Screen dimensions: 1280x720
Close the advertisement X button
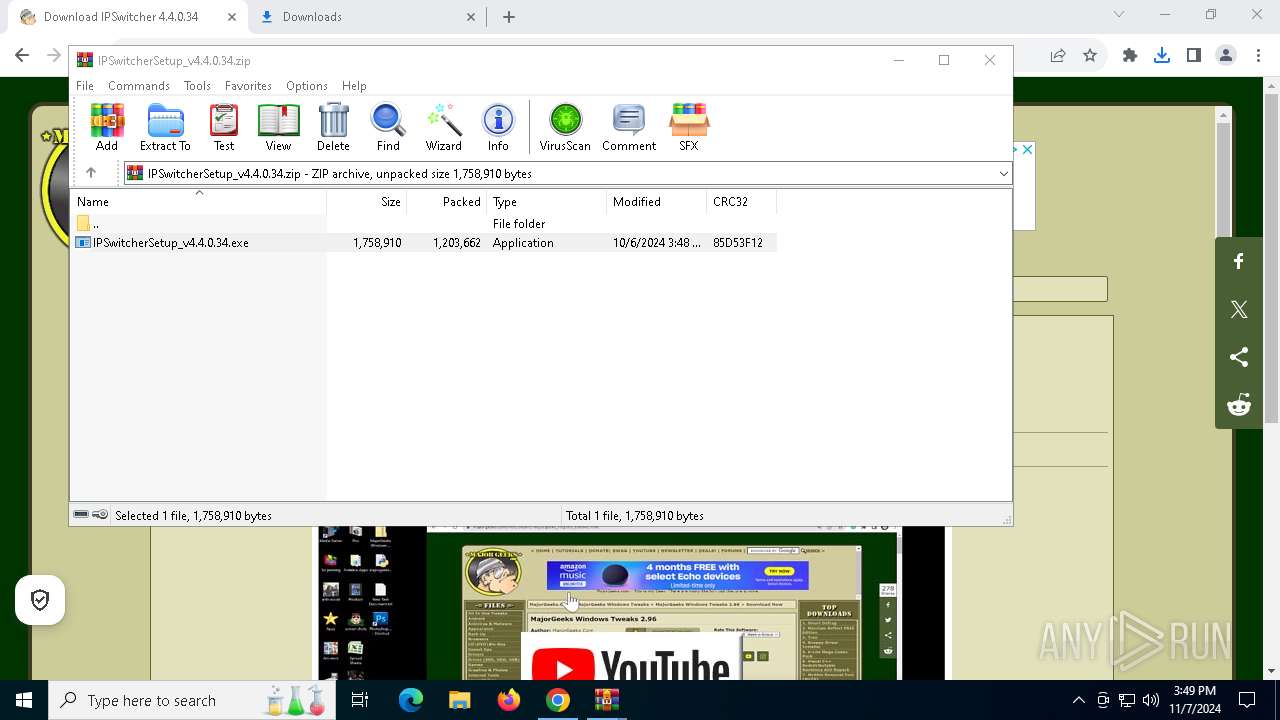(1027, 149)
